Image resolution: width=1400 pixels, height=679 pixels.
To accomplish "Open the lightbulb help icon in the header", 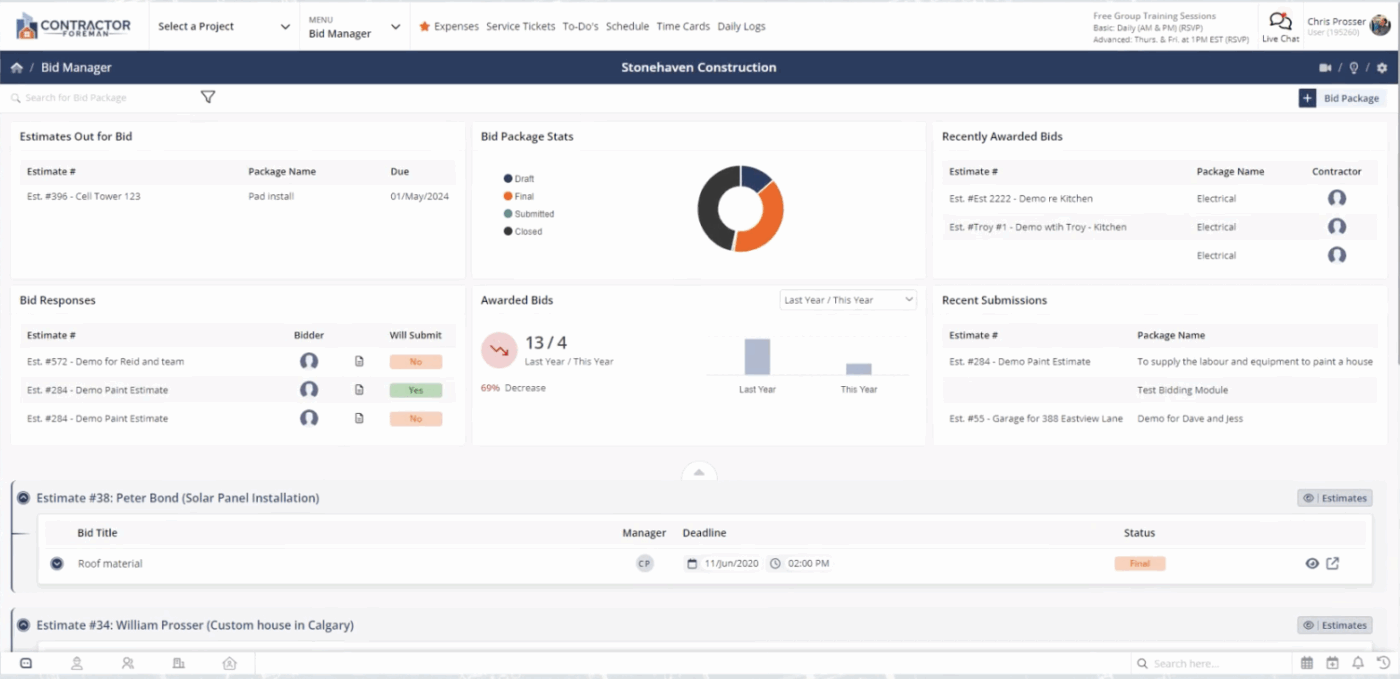I will tap(1353, 67).
